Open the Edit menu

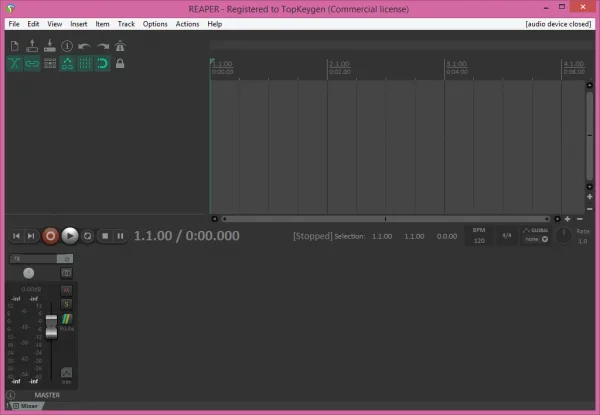[33, 24]
